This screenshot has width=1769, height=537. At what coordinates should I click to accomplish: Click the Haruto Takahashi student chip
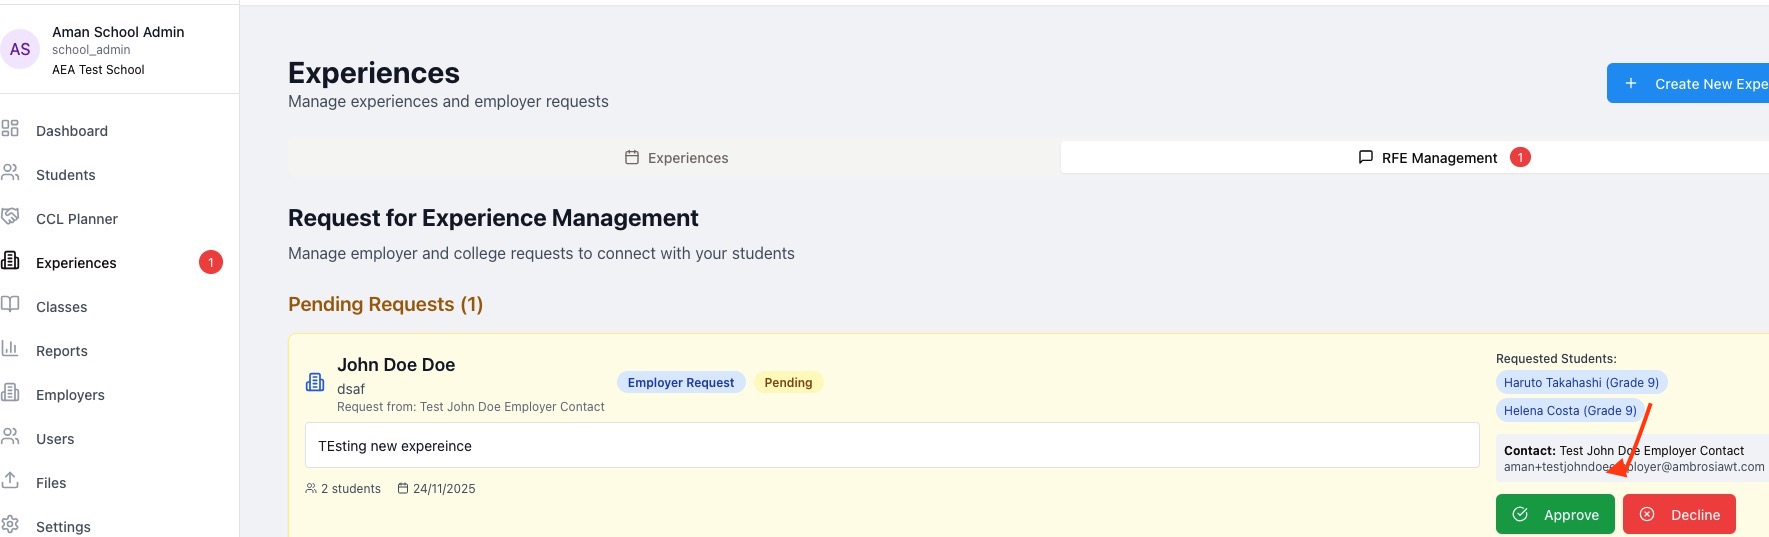pos(1580,383)
